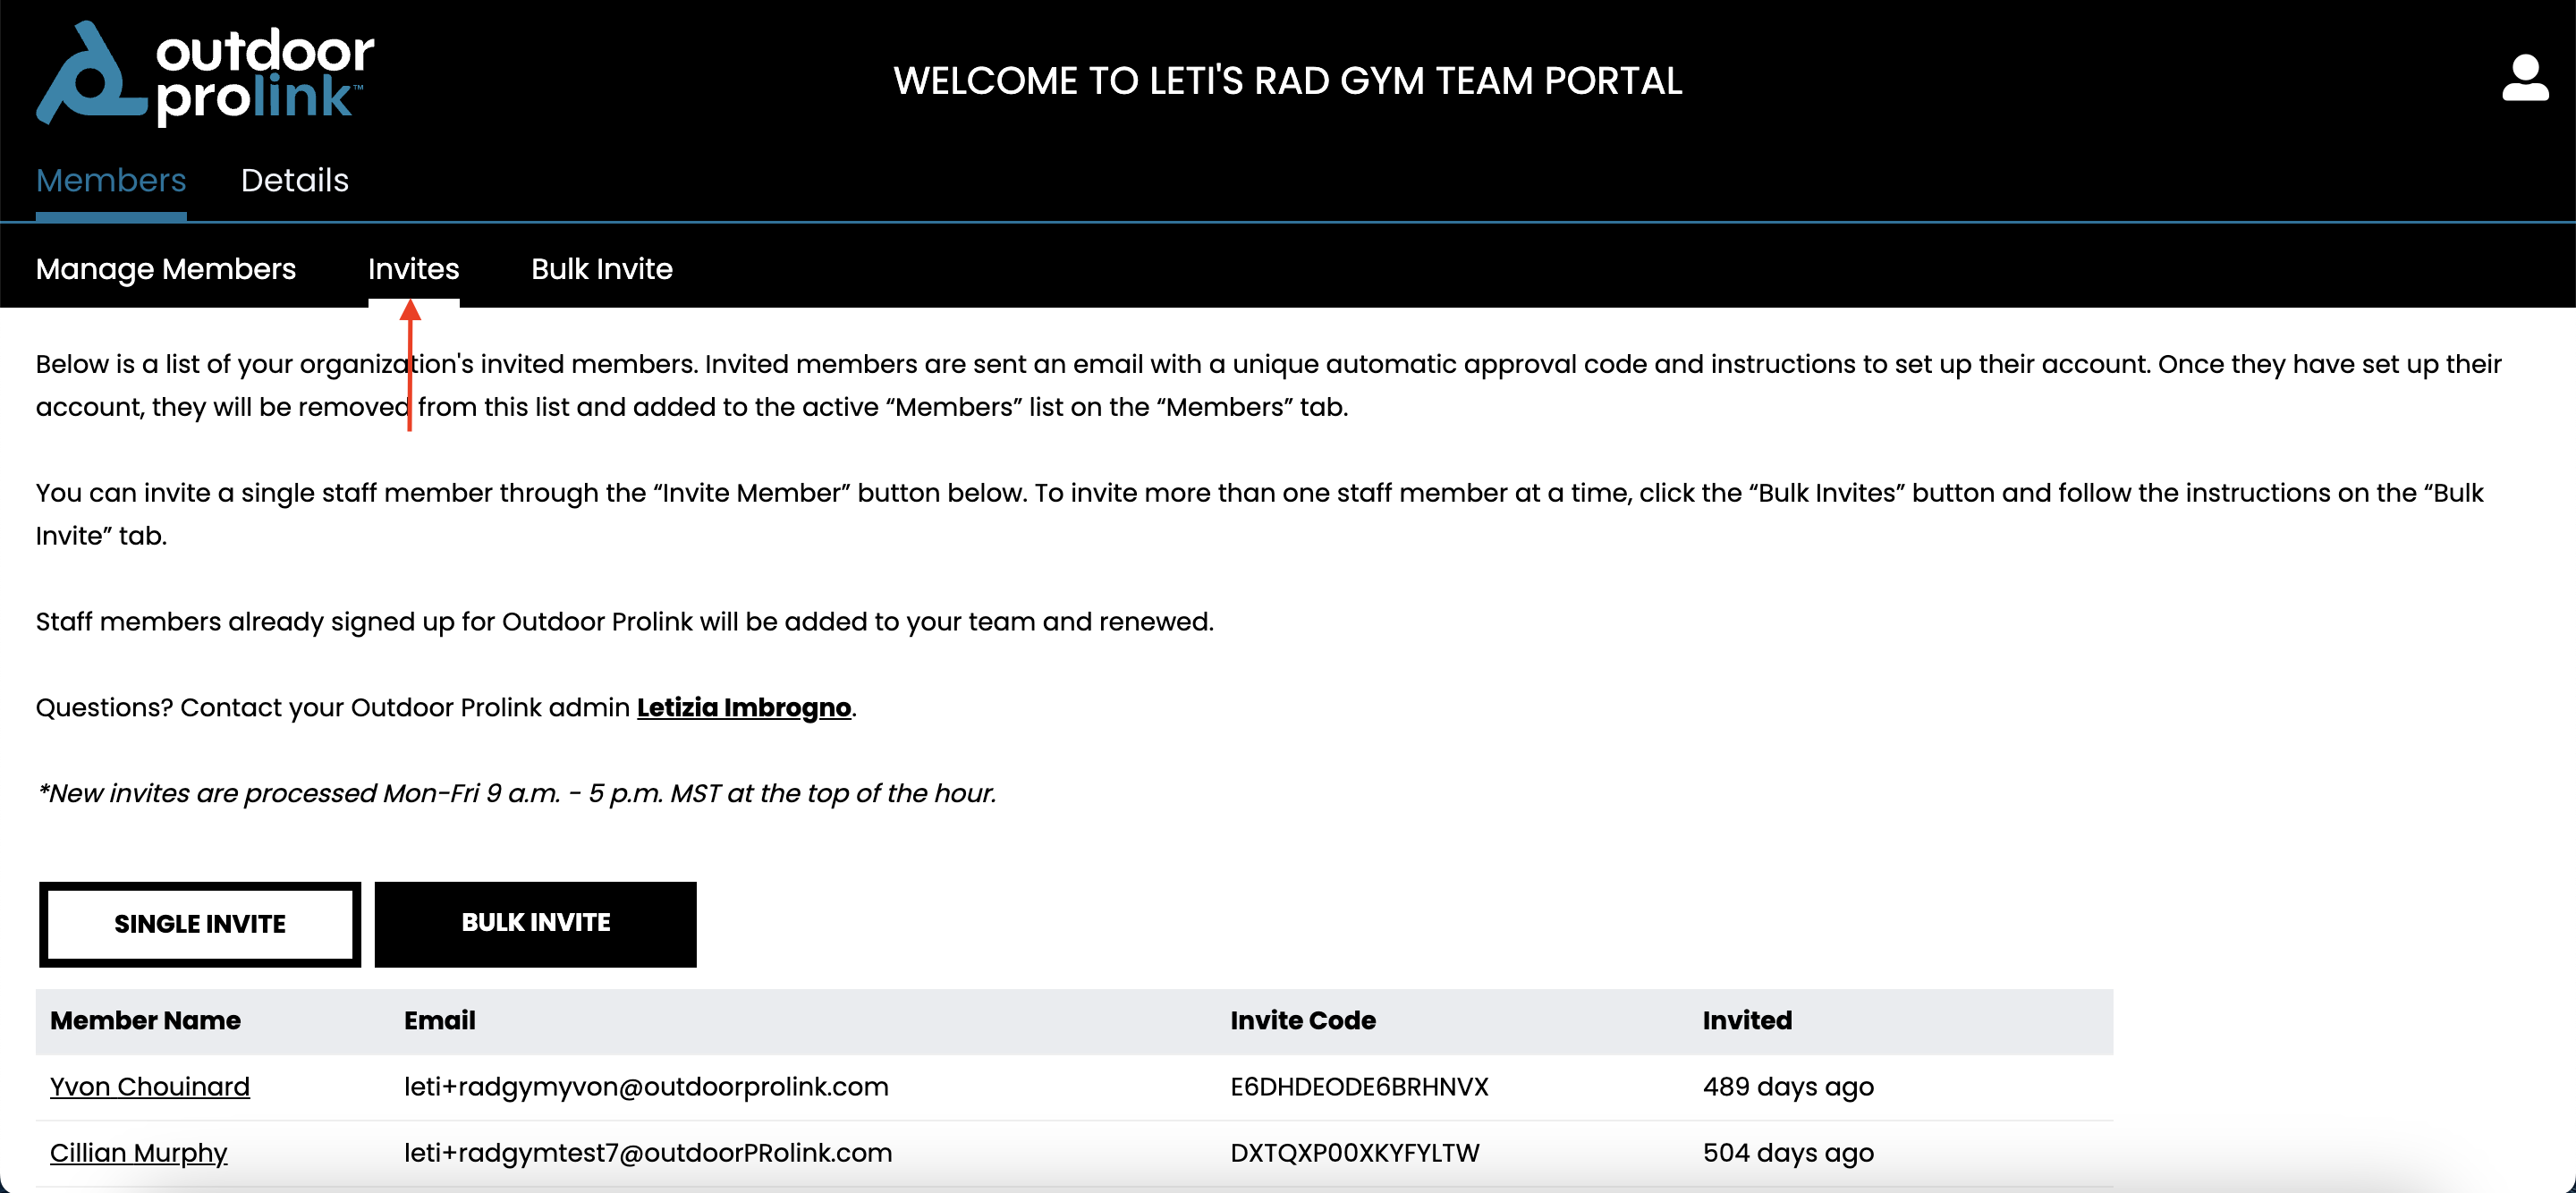
Task: Open the Manage Members section
Action: (165, 268)
